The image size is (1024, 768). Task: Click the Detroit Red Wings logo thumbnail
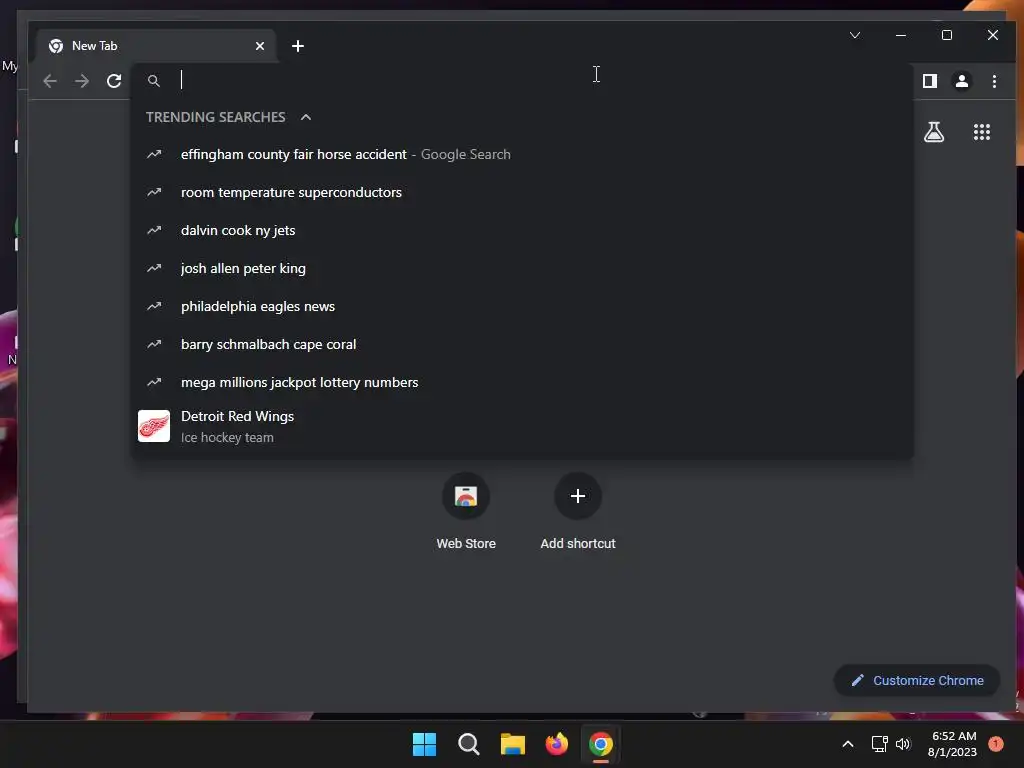(154, 426)
